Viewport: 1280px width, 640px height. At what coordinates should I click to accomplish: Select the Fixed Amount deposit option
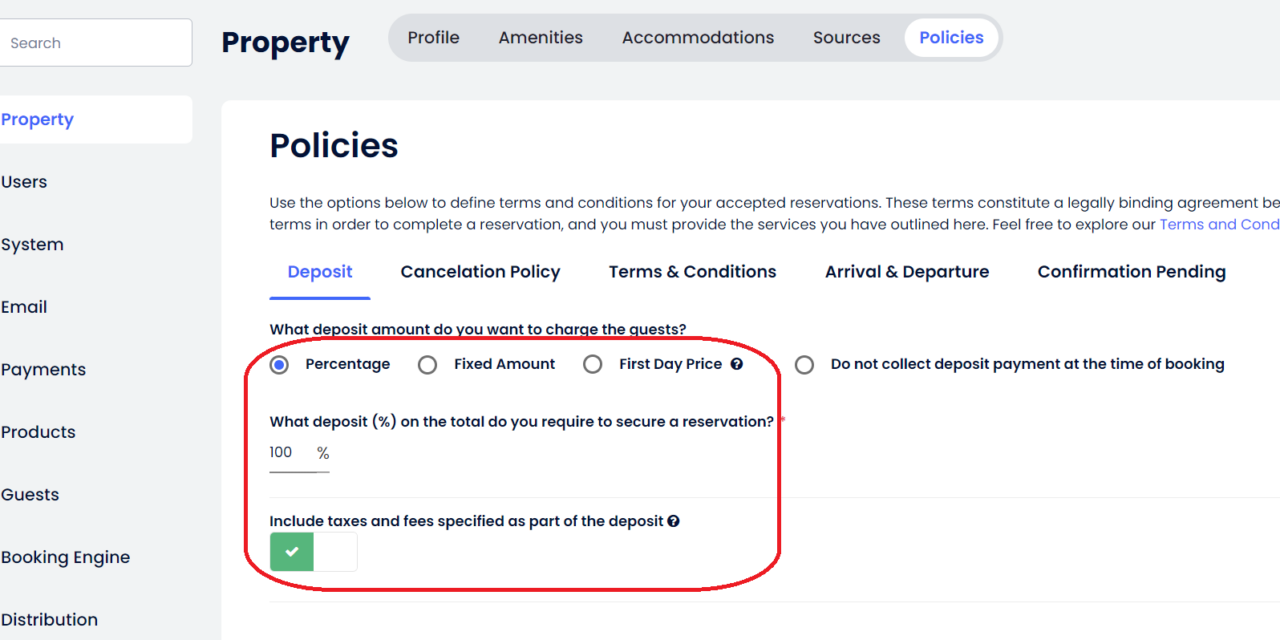point(428,364)
